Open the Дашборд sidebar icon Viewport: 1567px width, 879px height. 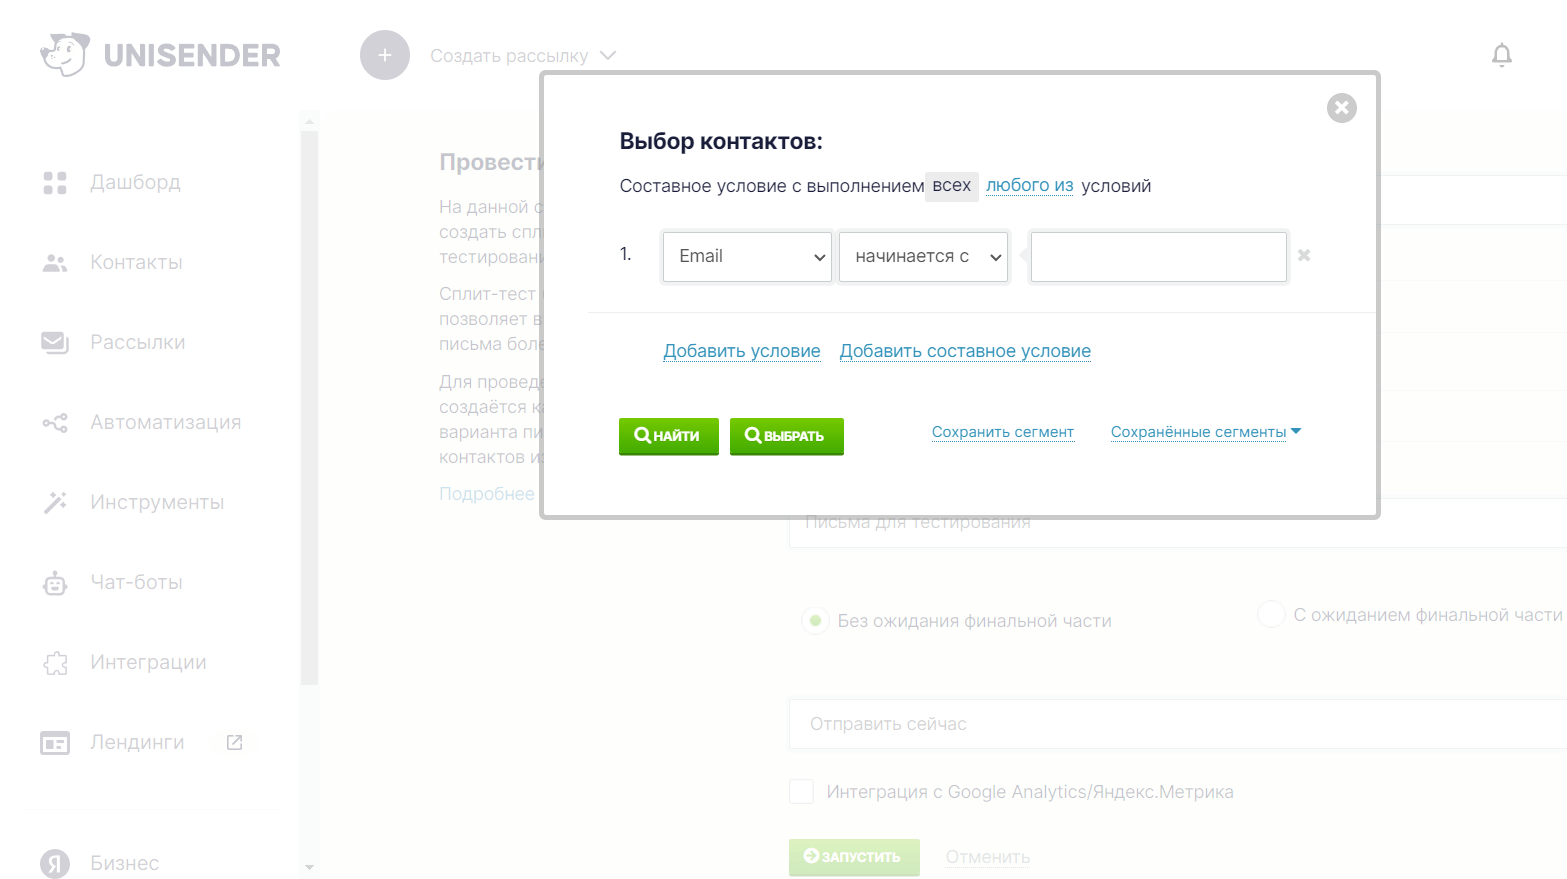(x=55, y=183)
